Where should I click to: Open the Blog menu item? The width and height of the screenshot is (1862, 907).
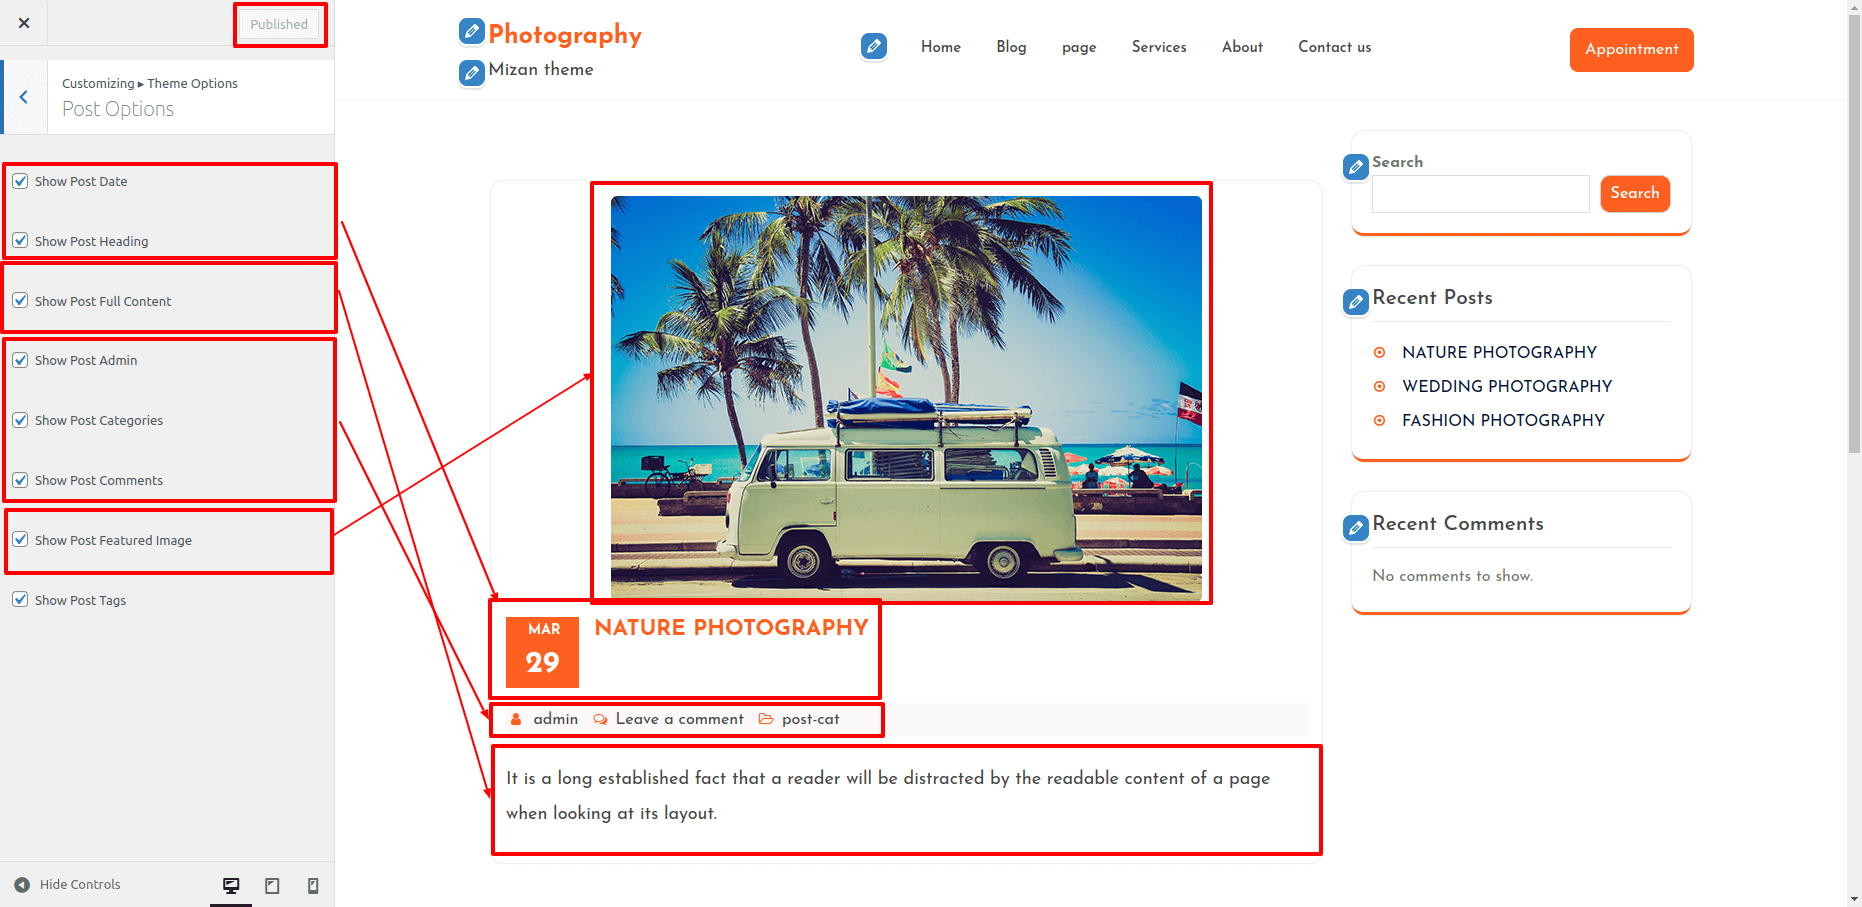tap(1011, 47)
